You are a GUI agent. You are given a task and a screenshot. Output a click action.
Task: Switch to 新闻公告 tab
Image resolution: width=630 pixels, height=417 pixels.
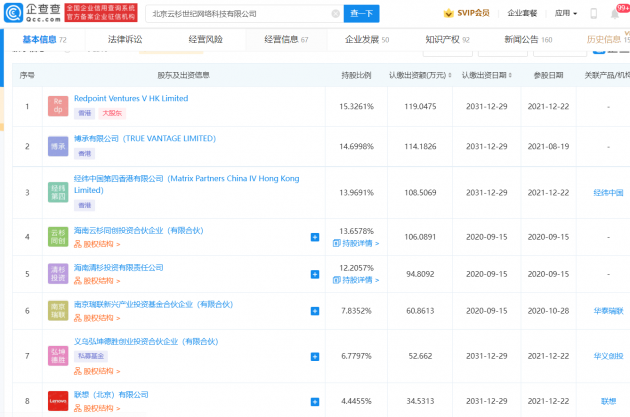tap(528, 39)
